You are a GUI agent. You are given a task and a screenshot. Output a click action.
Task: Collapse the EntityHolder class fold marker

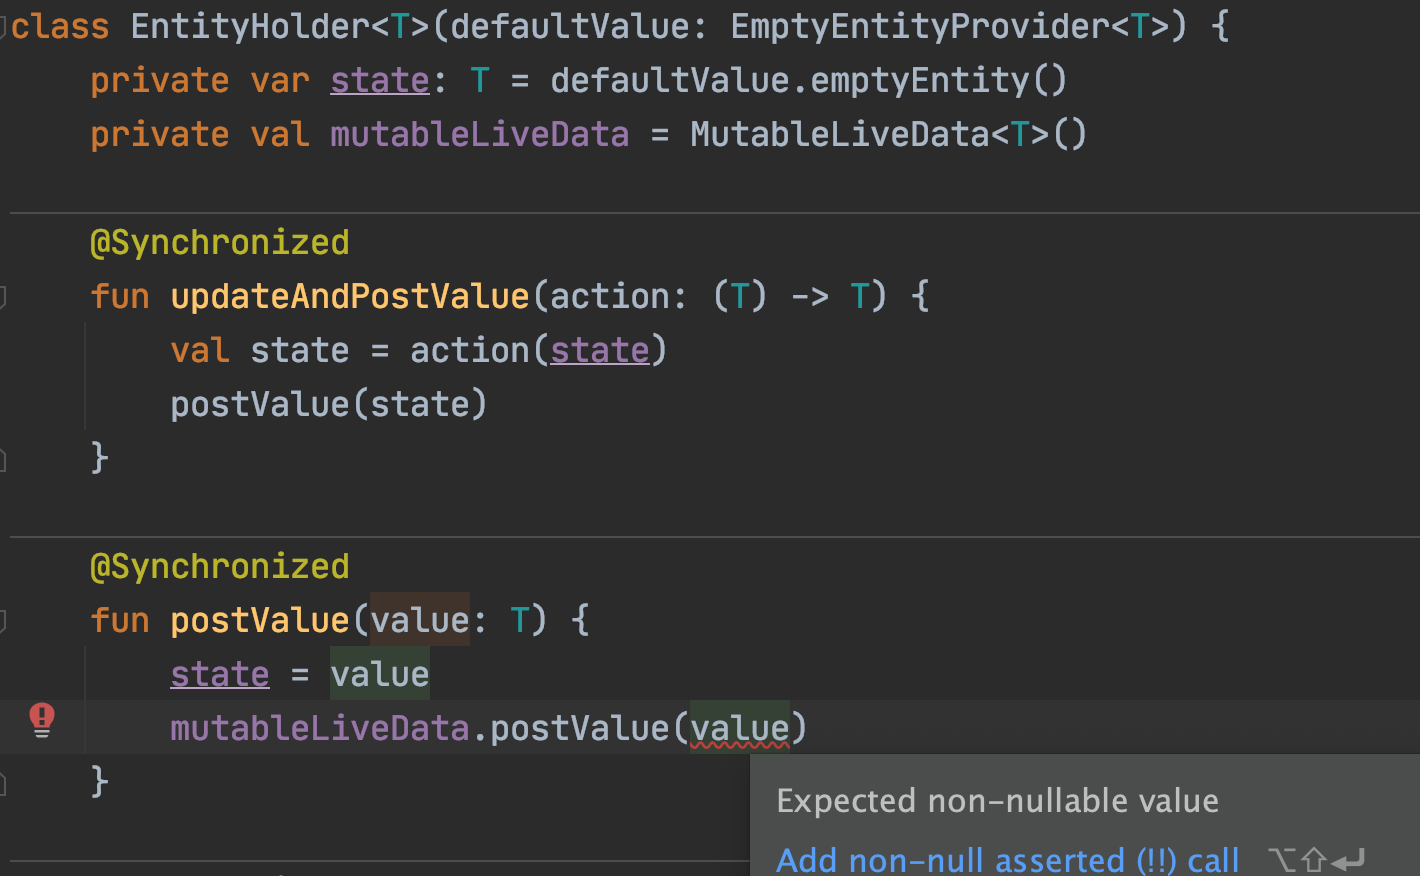point(4,27)
